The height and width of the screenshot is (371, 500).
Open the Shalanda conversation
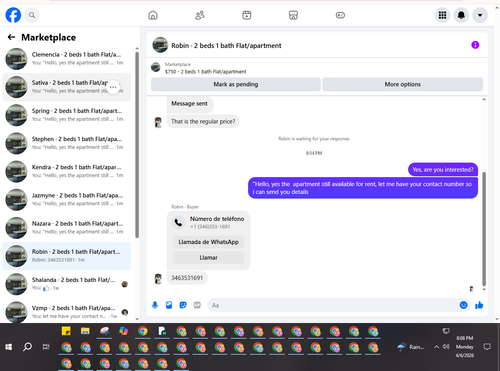[67, 284]
